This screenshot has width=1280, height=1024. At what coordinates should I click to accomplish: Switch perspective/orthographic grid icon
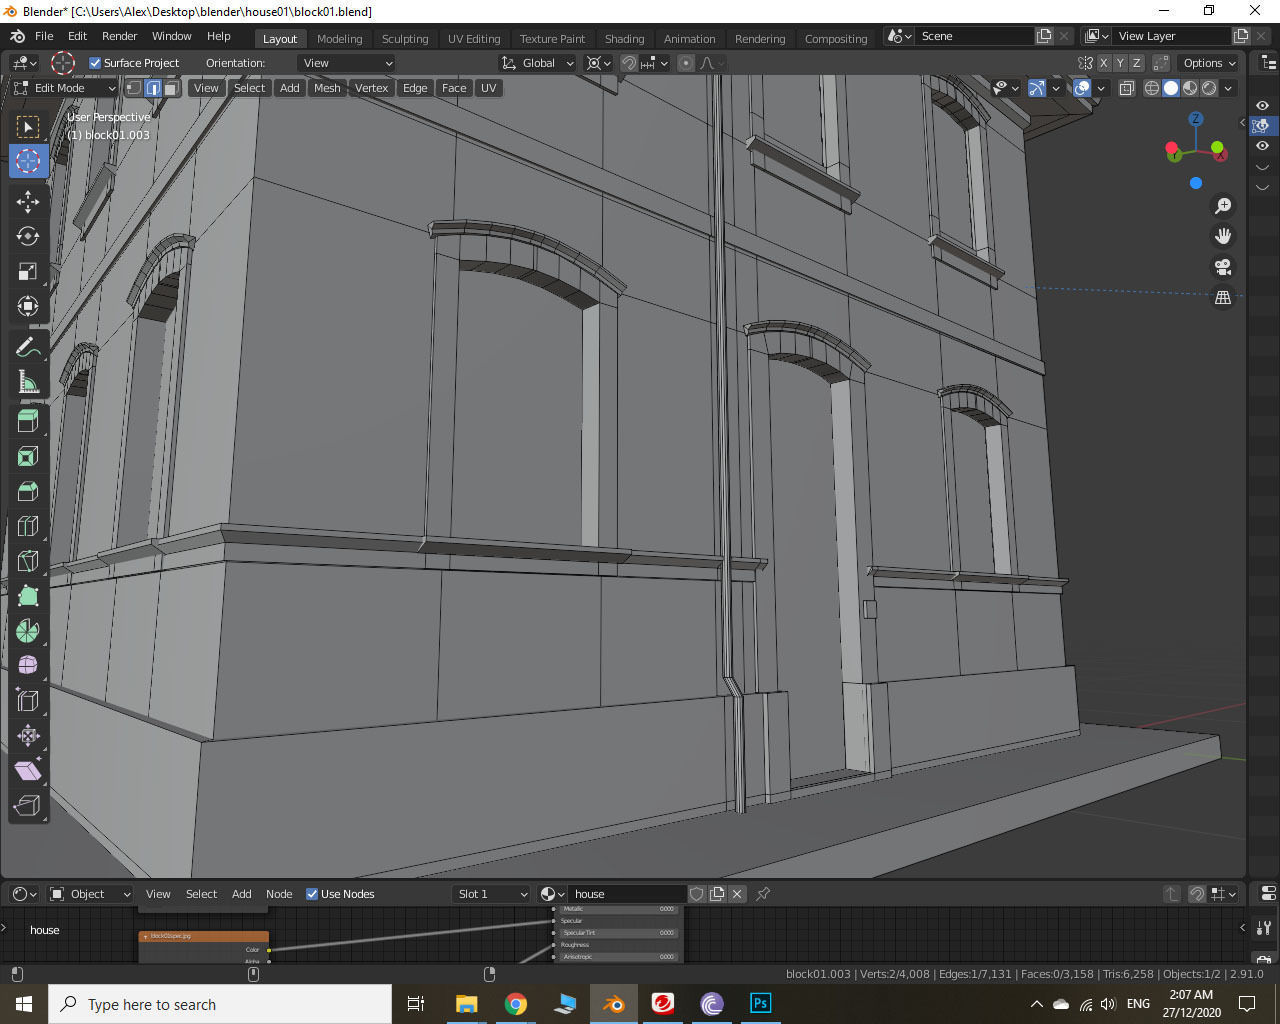pyautogui.click(x=1223, y=297)
